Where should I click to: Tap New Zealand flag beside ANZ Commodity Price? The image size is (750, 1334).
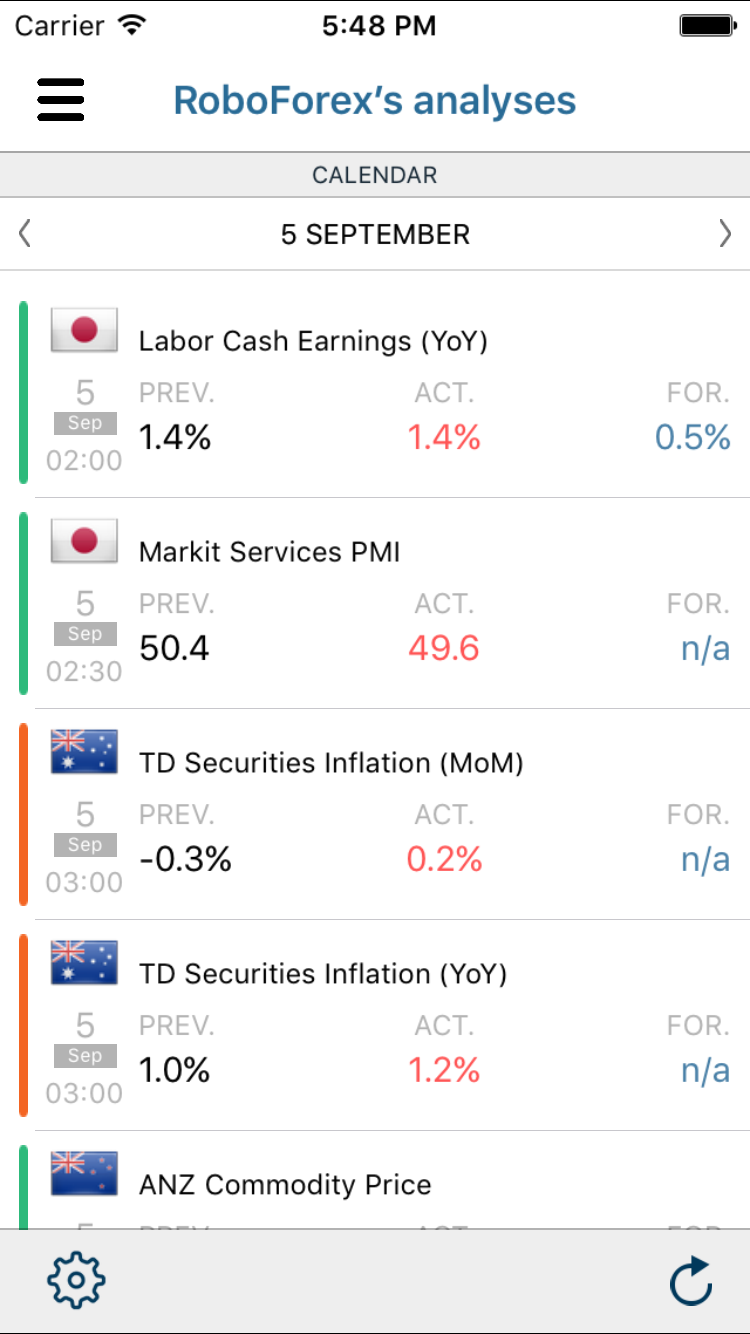[84, 1174]
